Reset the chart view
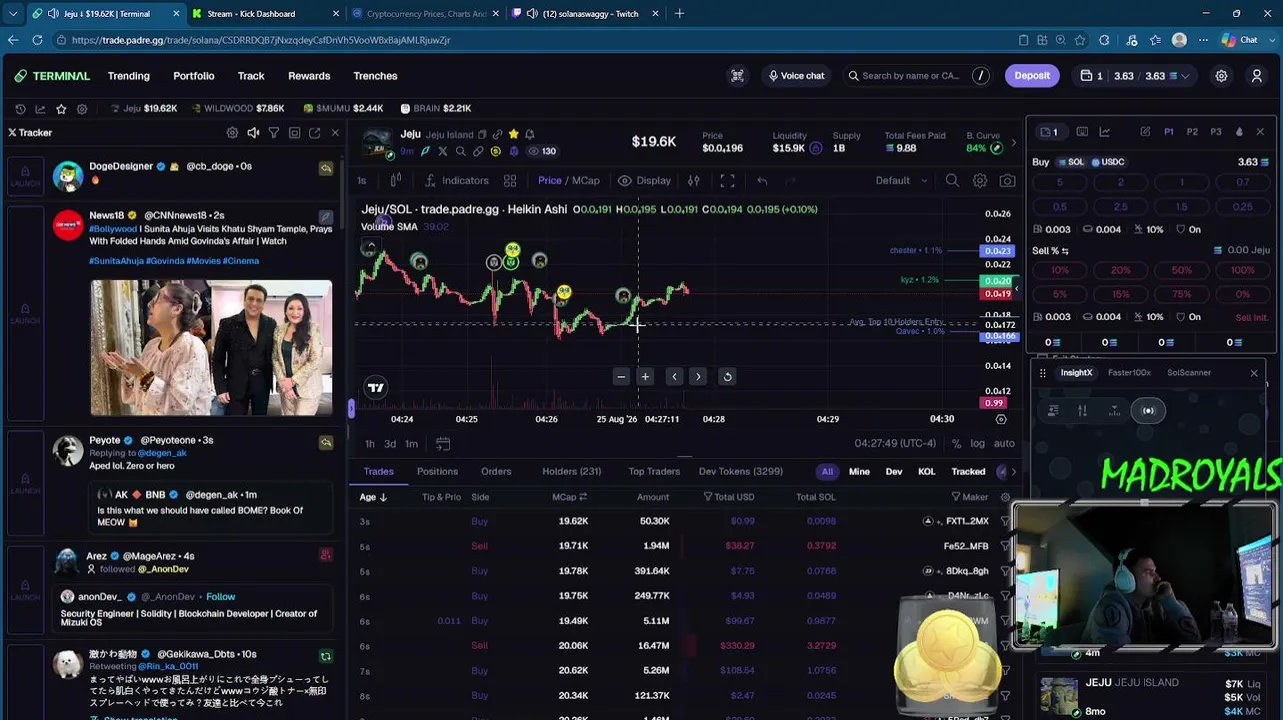 (x=727, y=377)
